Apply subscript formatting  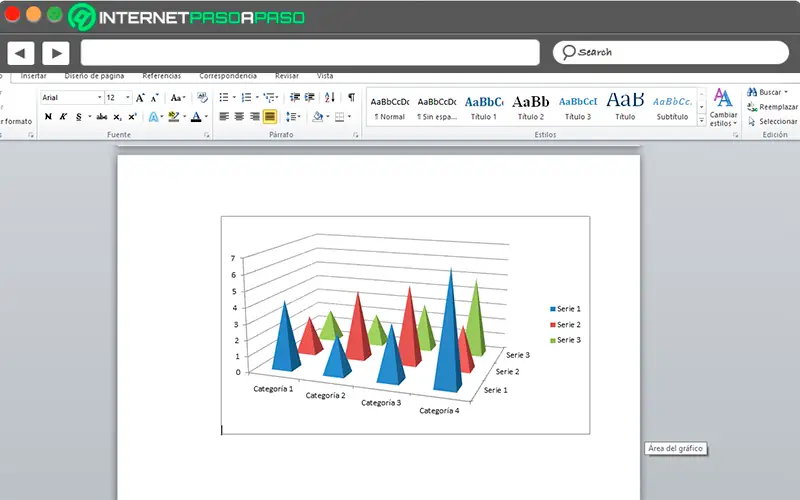point(117,117)
